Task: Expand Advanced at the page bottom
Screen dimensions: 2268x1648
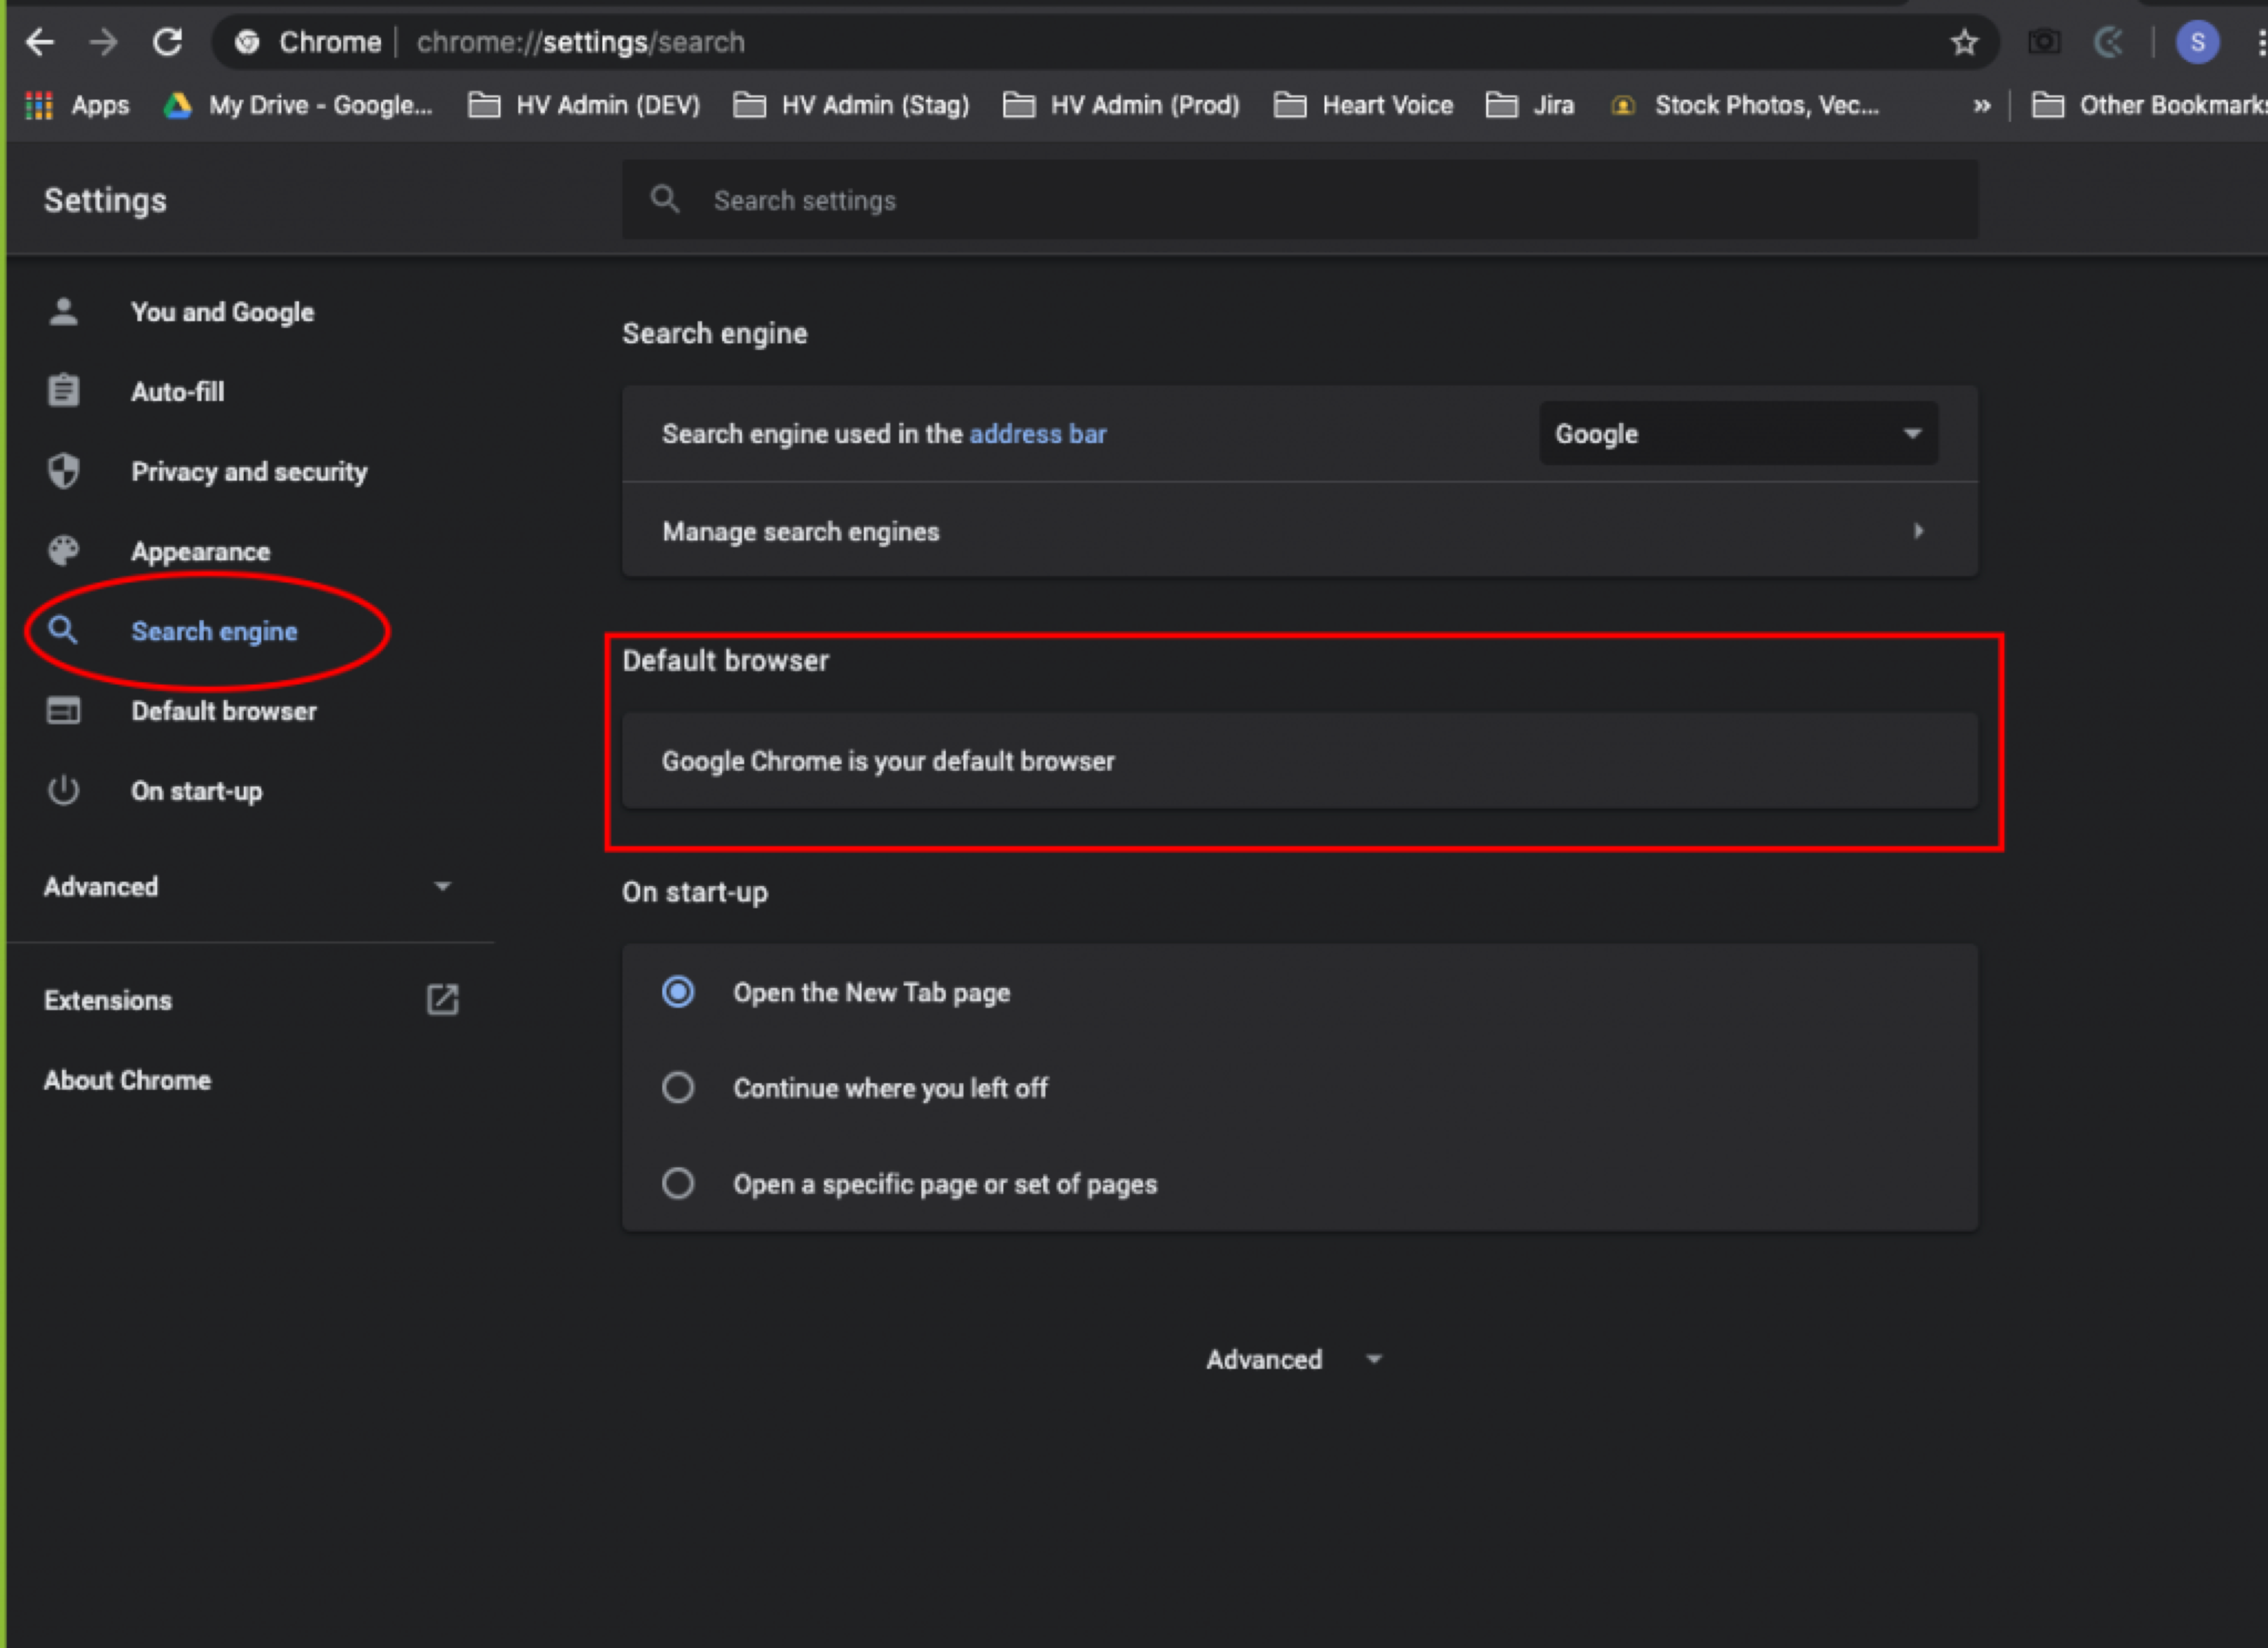Action: click(1294, 1360)
